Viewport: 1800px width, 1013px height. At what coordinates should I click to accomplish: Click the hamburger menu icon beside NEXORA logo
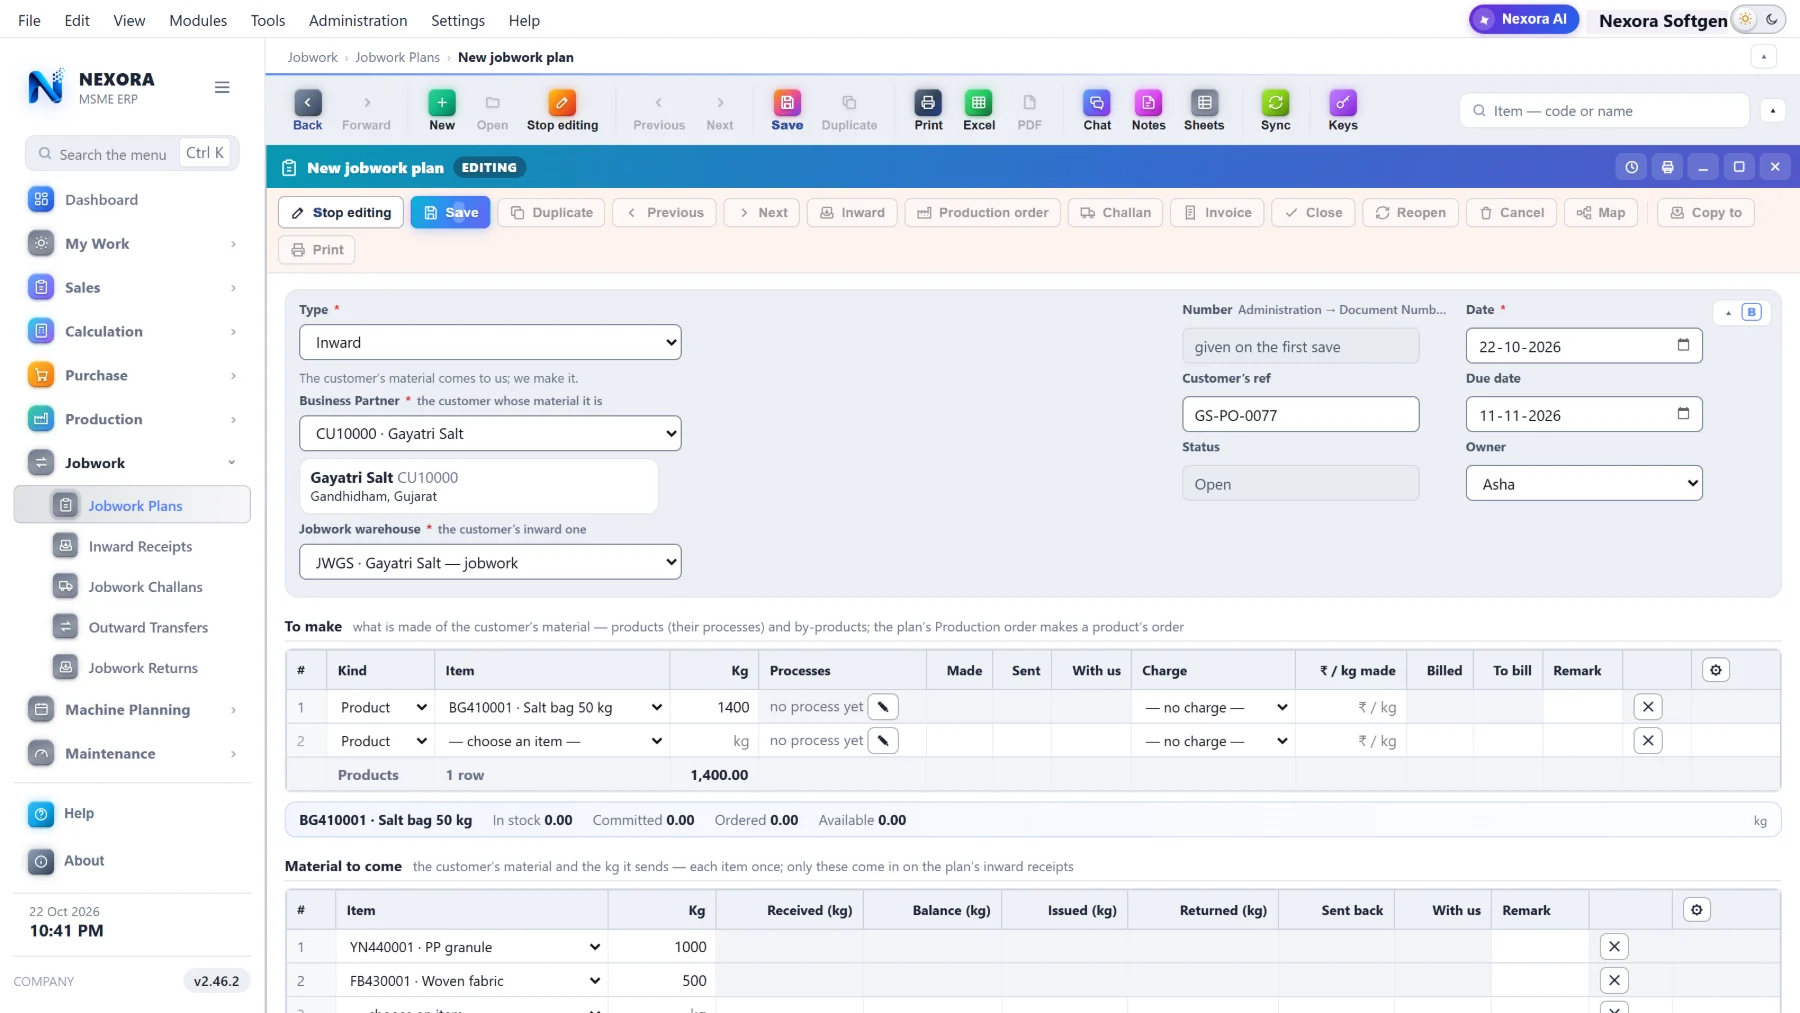[x=222, y=88]
